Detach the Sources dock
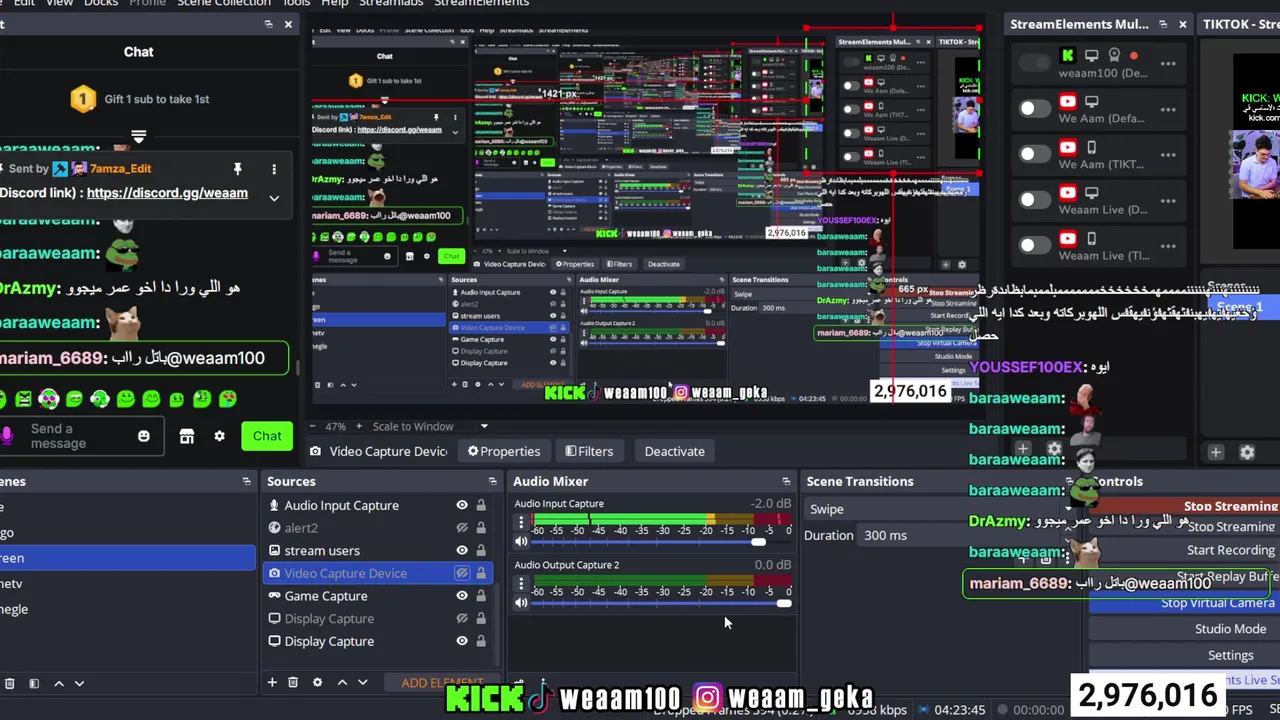This screenshot has width=1280, height=720. [492, 482]
